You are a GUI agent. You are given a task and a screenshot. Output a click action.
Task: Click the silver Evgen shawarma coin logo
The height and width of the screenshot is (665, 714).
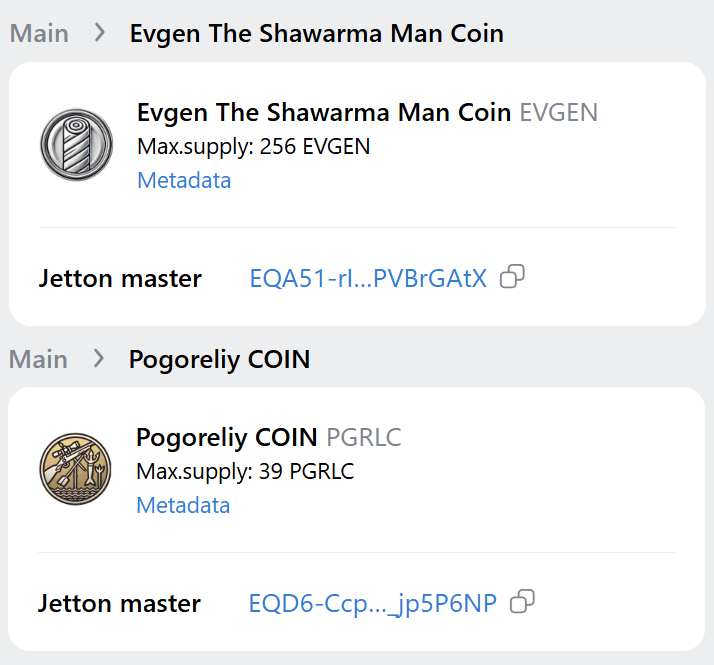point(76,145)
